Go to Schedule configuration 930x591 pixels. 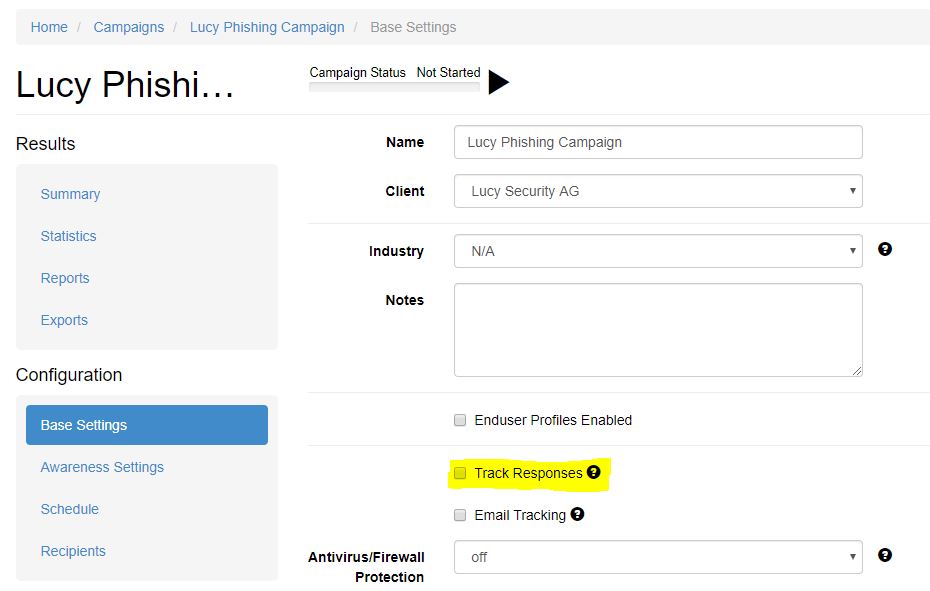69,509
